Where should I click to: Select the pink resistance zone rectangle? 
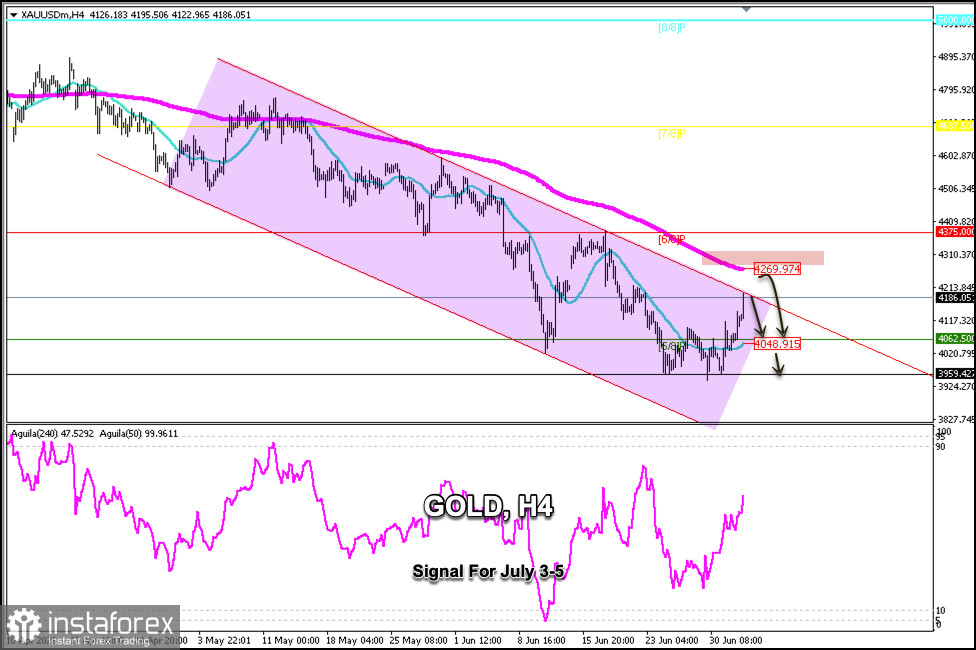pyautogui.click(x=763, y=258)
